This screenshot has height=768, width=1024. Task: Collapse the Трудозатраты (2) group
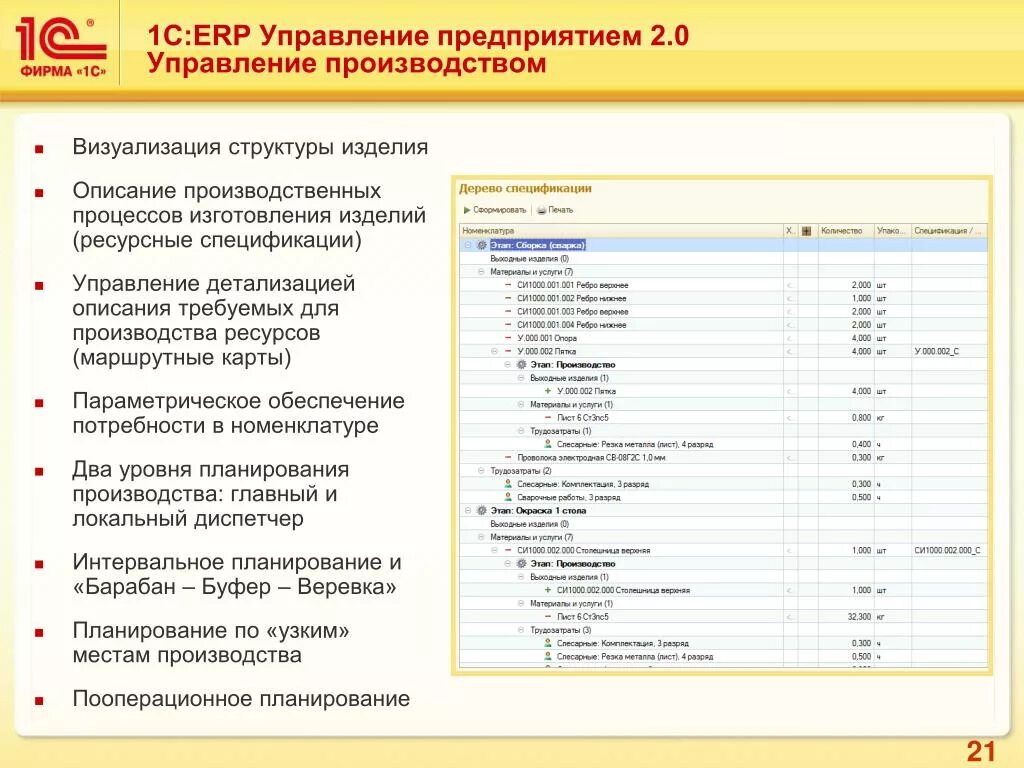(x=481, y=471)
